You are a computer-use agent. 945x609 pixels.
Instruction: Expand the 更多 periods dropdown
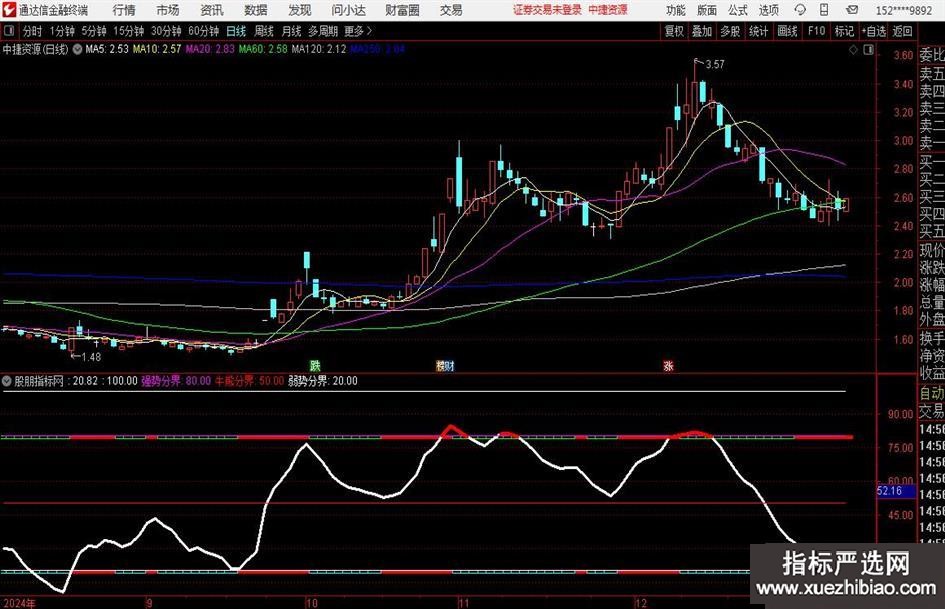(x=358, y=31)
